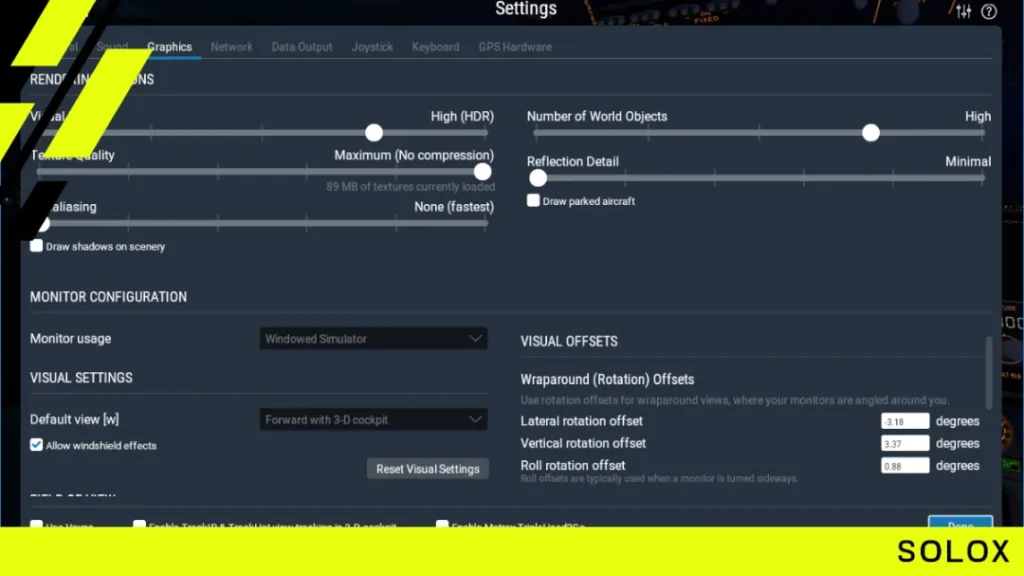This screenshot has width=1024, height=576.
Task: Click the Reflection Detail slider handle
Action: pyautogui.click(x=537, y=178)
